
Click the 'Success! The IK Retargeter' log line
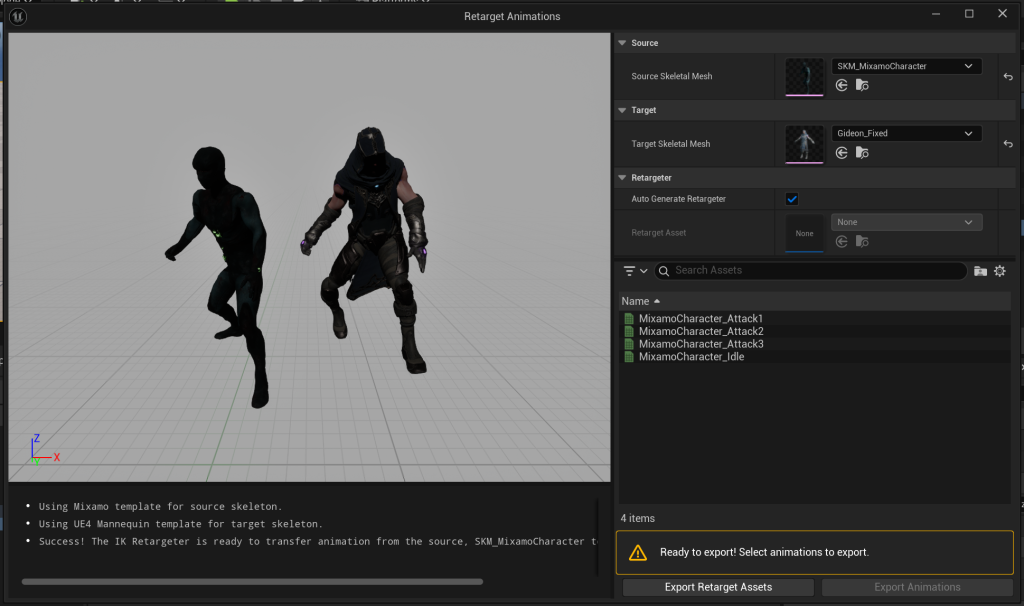click(317, 541)
